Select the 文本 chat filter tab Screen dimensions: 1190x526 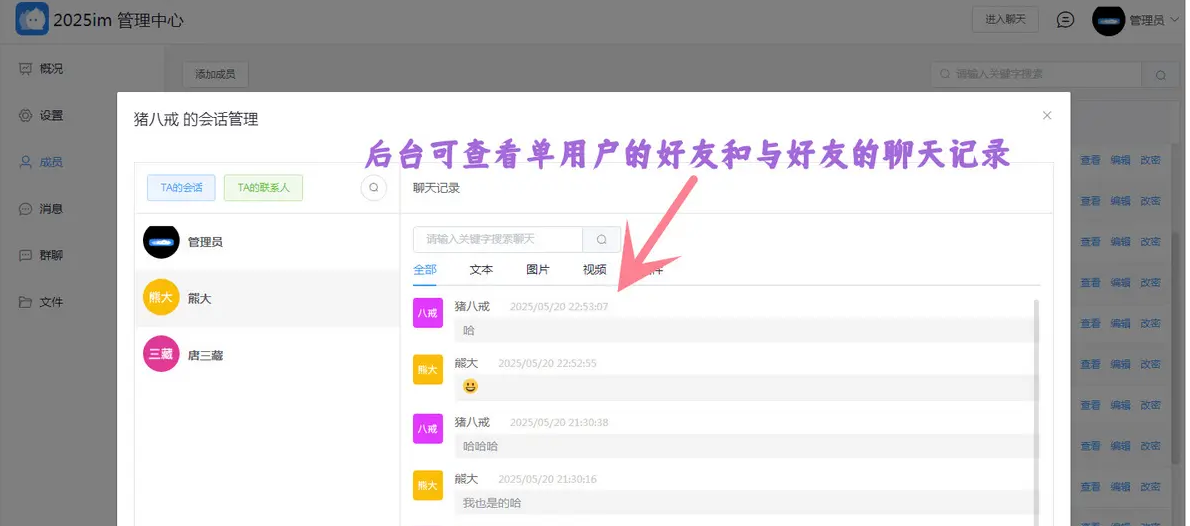coord(481,270)
